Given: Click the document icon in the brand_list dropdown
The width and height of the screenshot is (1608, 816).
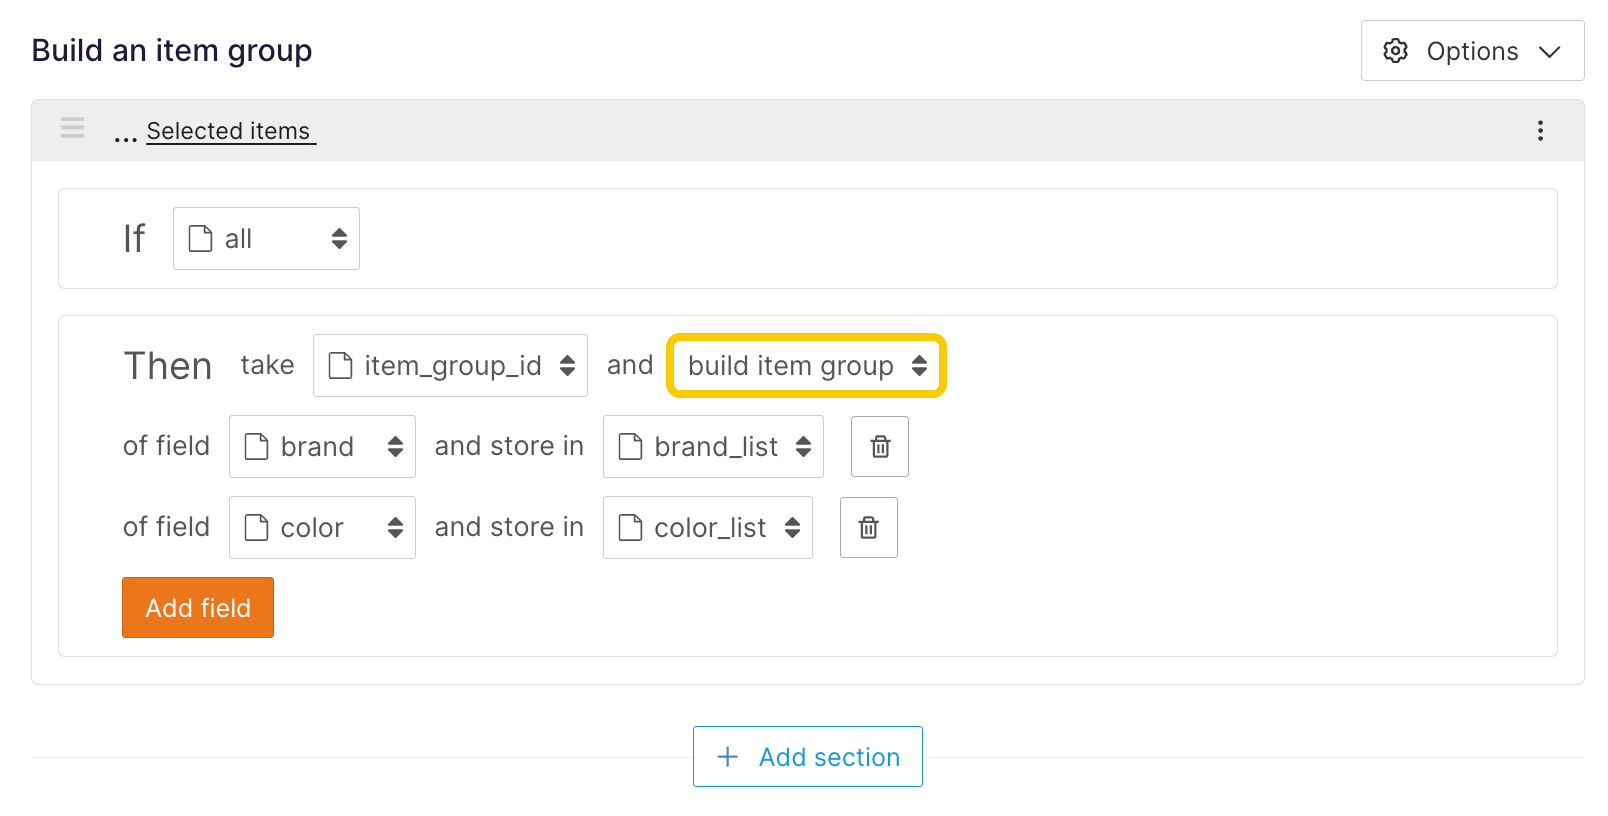Looking at the screenshot, I should 630,447.
